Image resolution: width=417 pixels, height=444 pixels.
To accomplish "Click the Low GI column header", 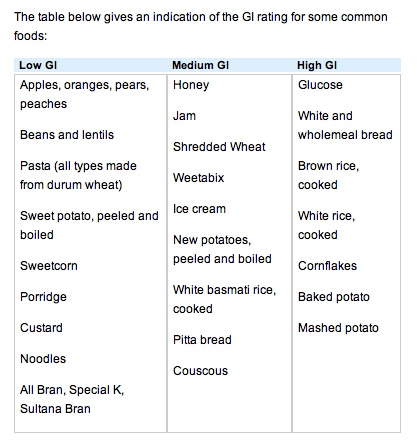I will [x=38, y=65].
